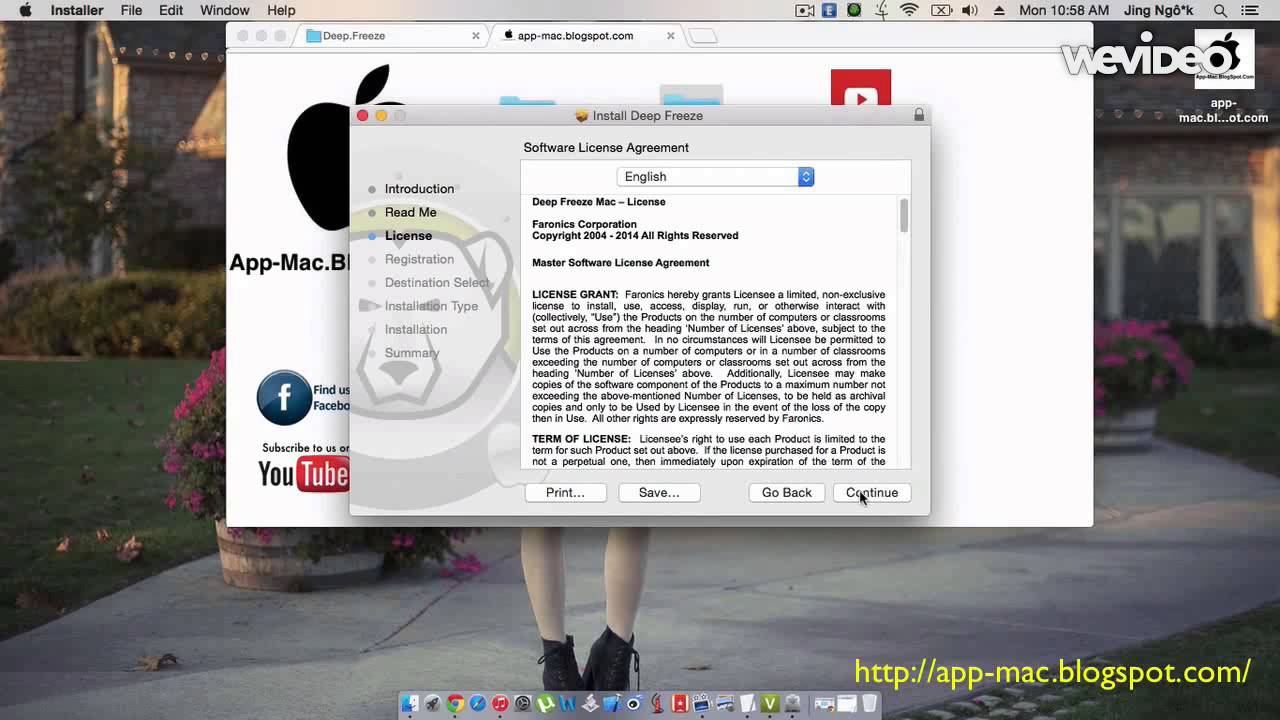
Task: Select the Read Me step in sidebar
Action: click(410, 212)
